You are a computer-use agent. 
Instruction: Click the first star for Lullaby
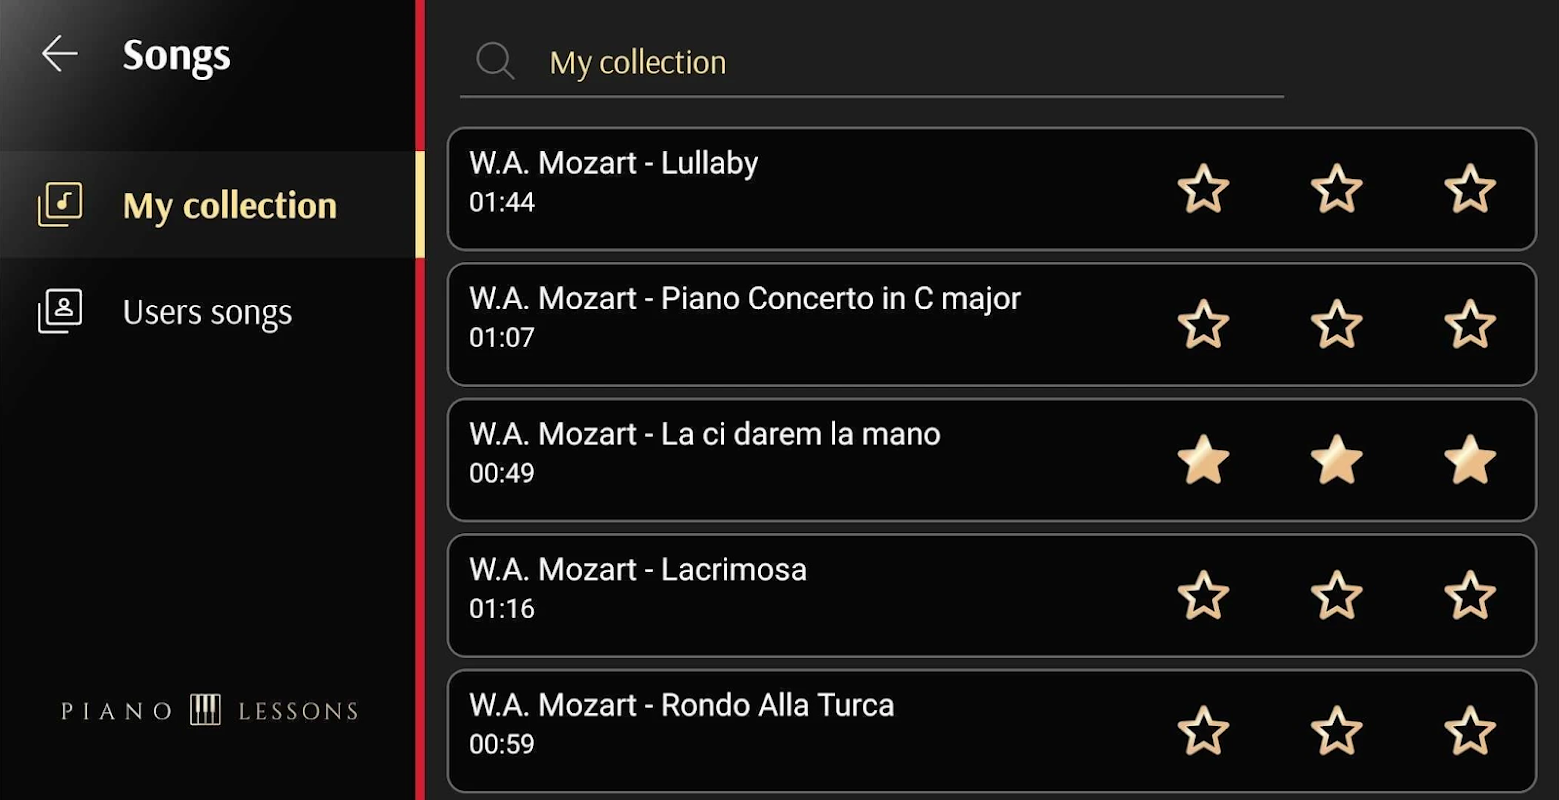pyautogui.click(x=1203, y=188)
